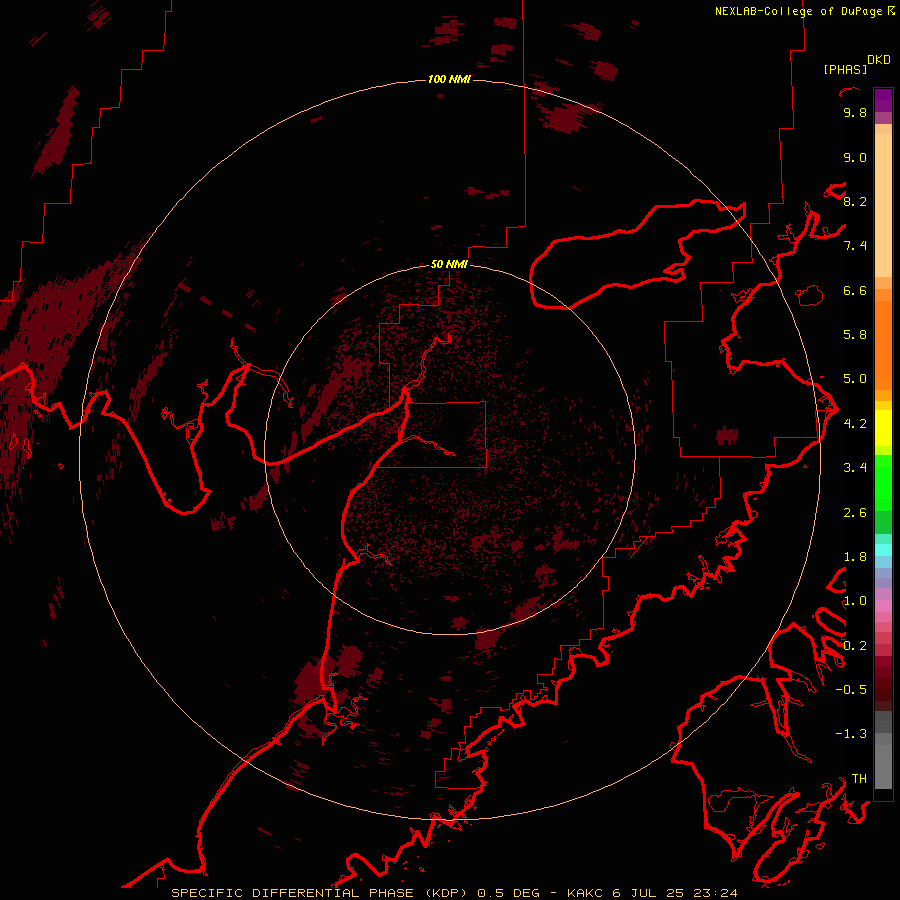Viewport: 900px width, 900px height.
Task: Click the 50 NMI range ring label
Action: point(449,264)
